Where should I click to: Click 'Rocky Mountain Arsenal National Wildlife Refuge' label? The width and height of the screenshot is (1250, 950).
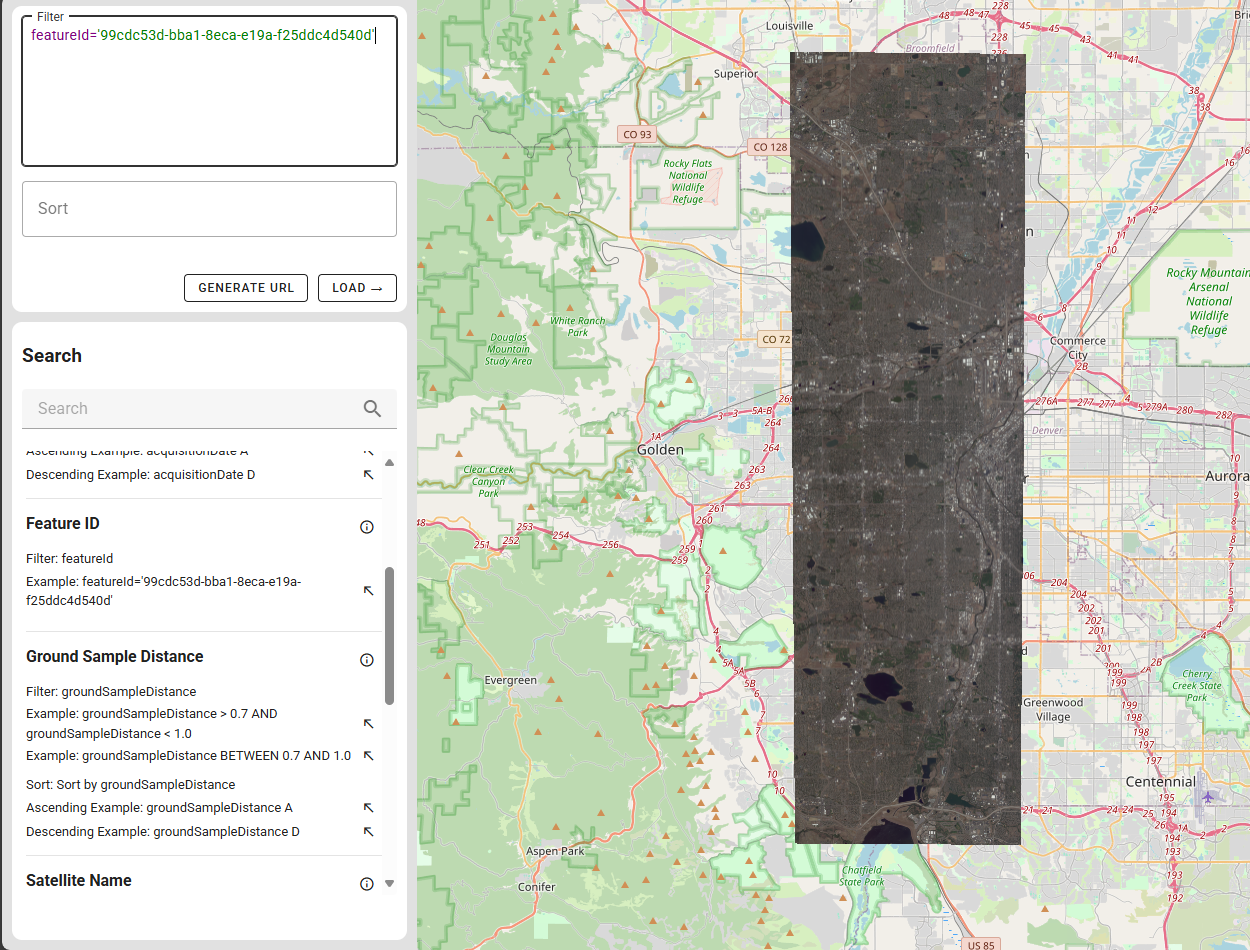point(1209,301)
